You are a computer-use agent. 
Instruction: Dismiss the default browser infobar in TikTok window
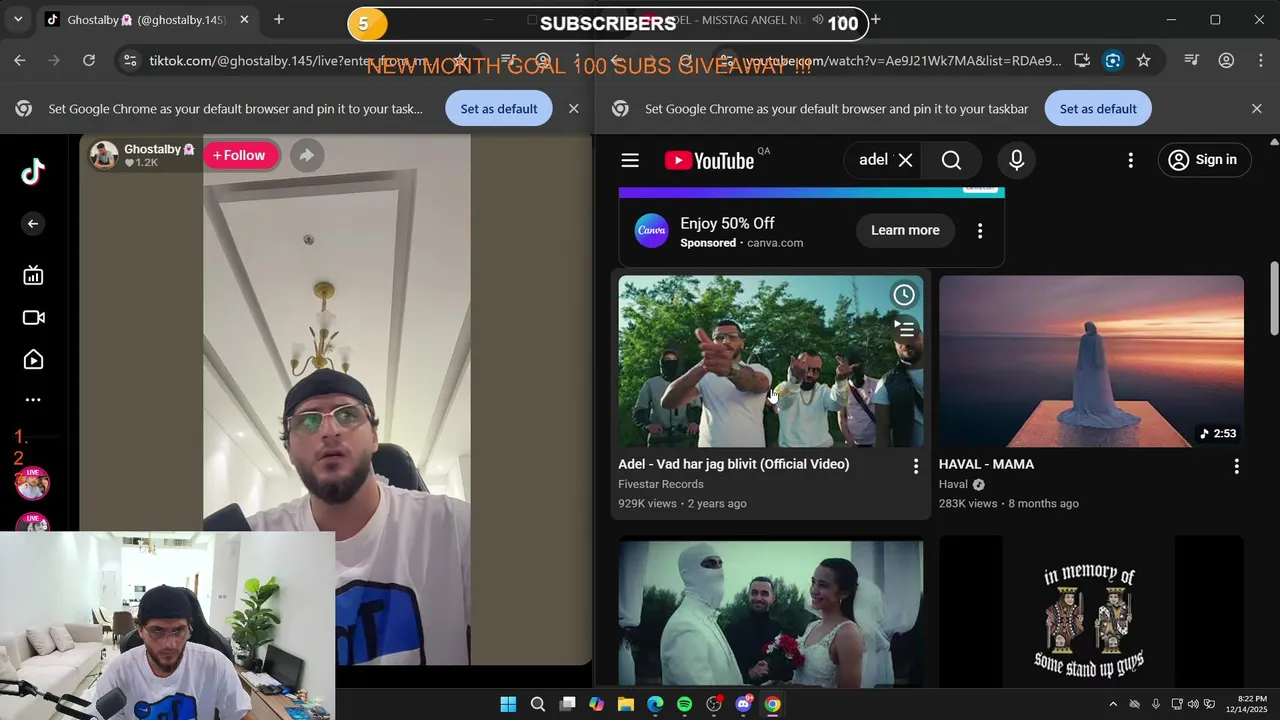573,109
